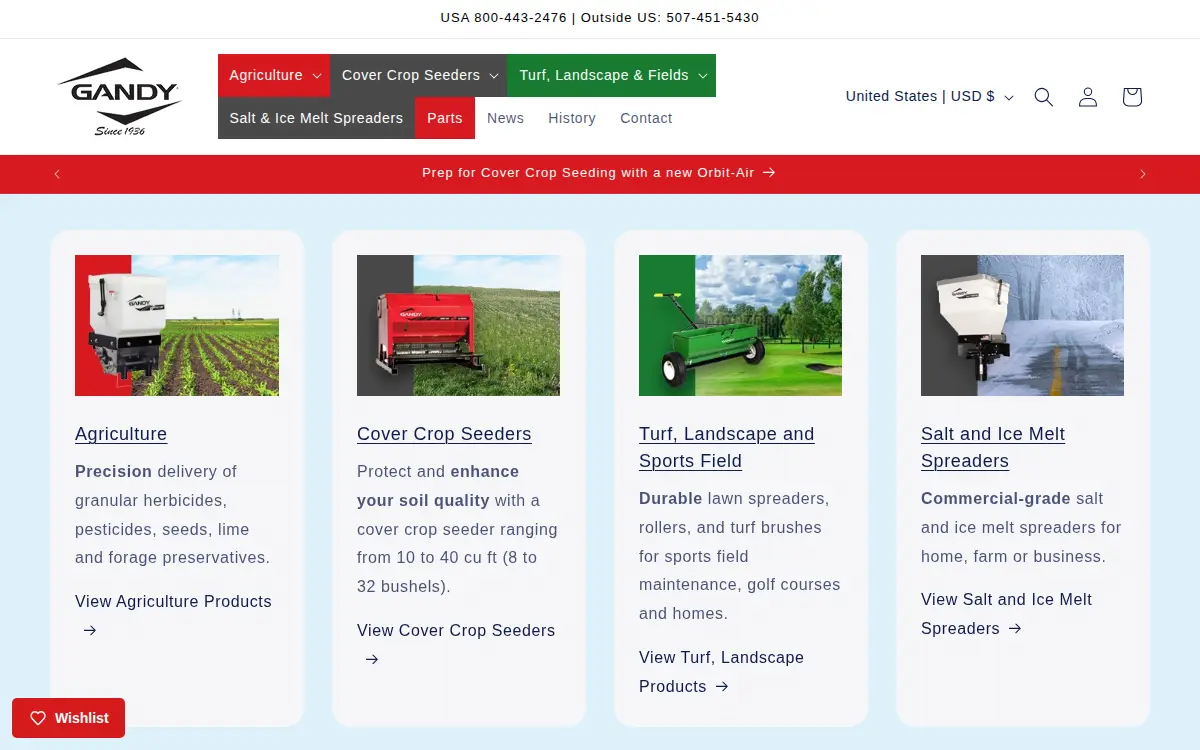
Task: Show next announcement with right arrow
Action: (1143, 174)
